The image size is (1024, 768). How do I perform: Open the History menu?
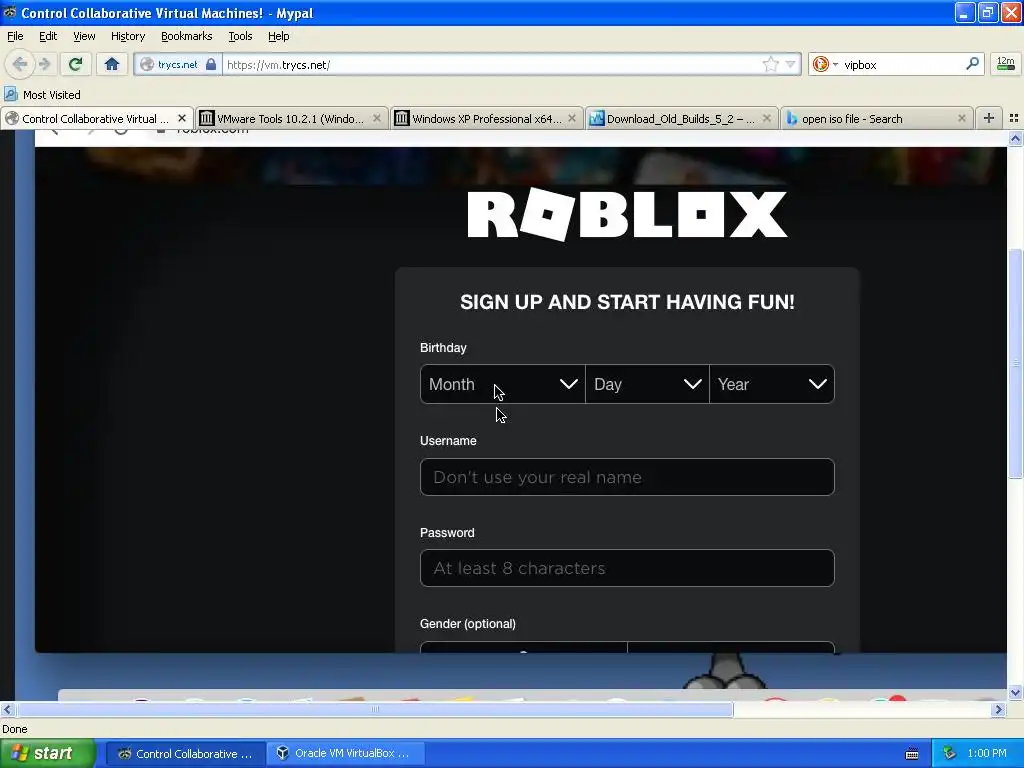click(x=127, y=36)
